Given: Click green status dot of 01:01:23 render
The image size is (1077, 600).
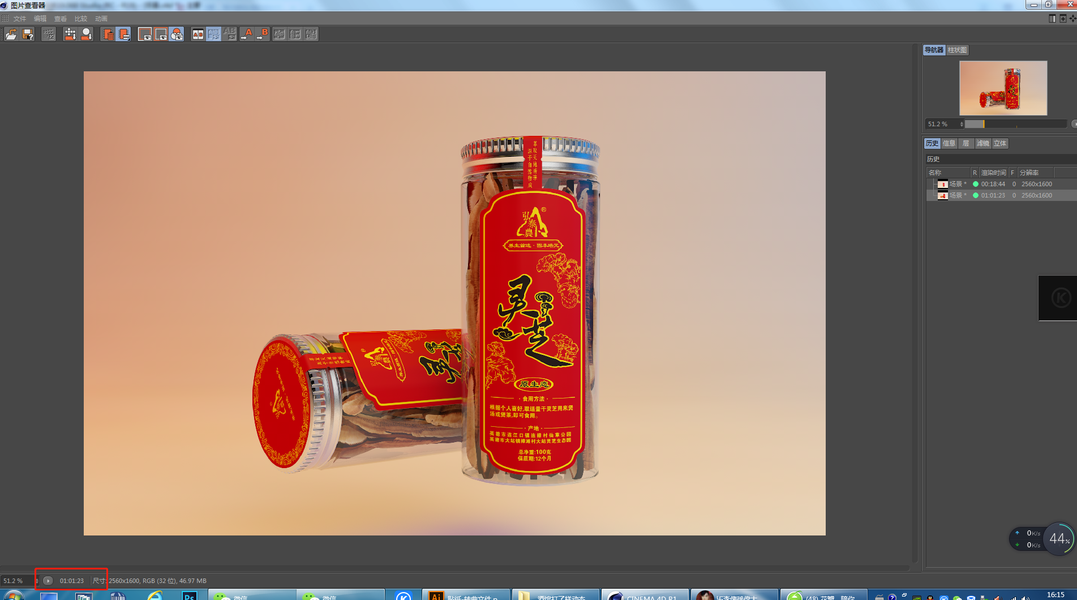Looking at the screenshot, I should (x=975, y=196).
